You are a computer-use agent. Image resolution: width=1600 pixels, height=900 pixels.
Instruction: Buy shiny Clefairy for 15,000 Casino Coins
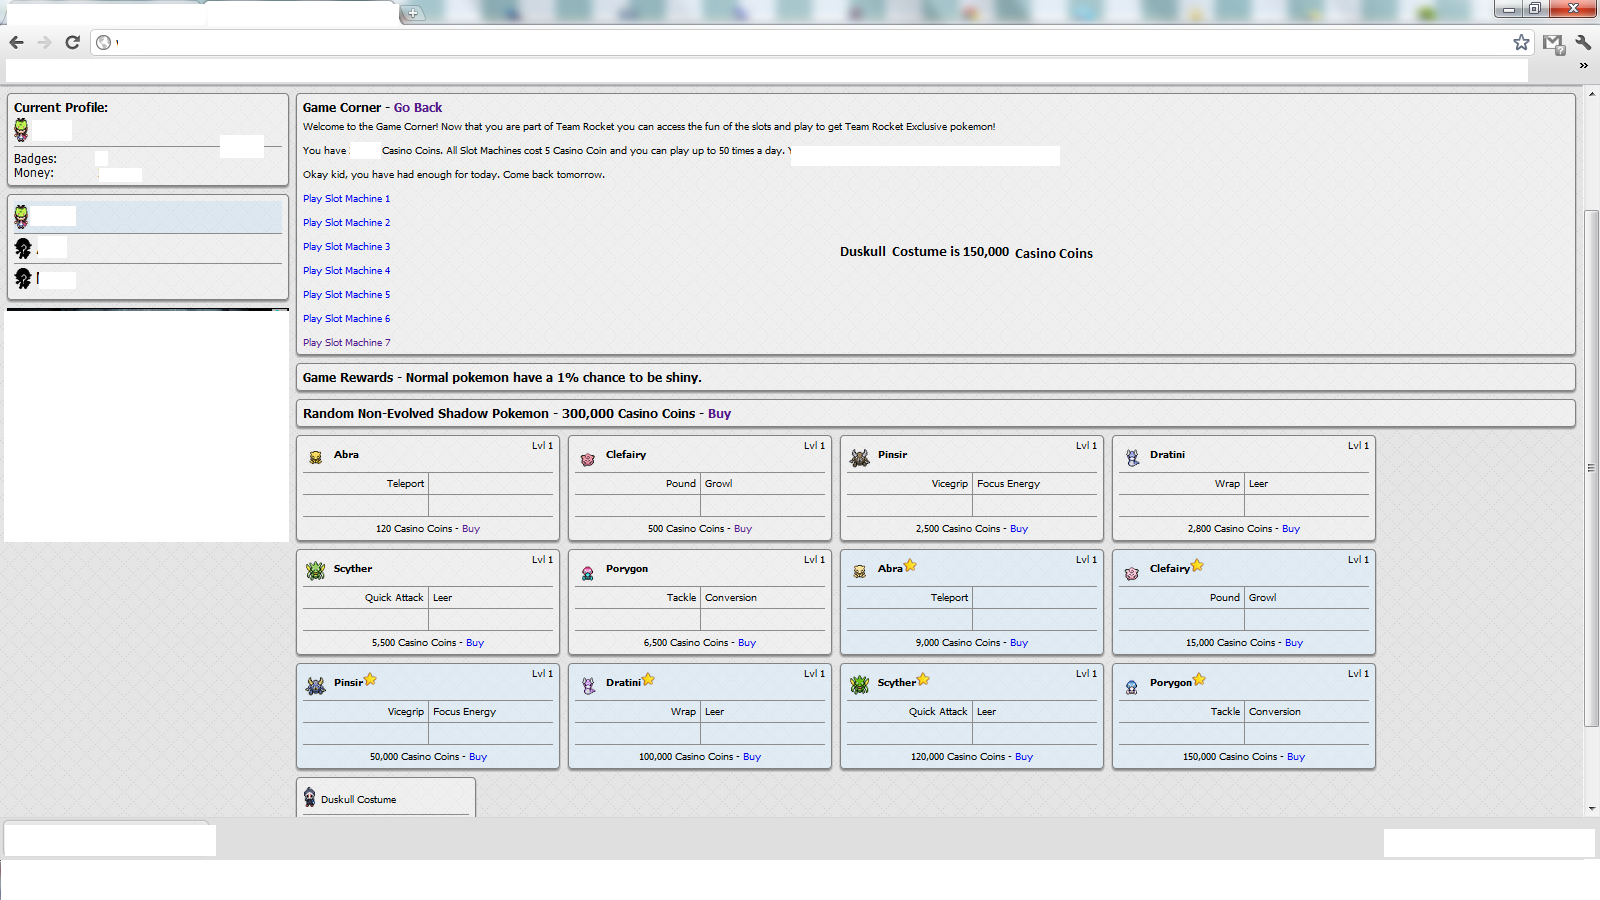(1294, 643)
